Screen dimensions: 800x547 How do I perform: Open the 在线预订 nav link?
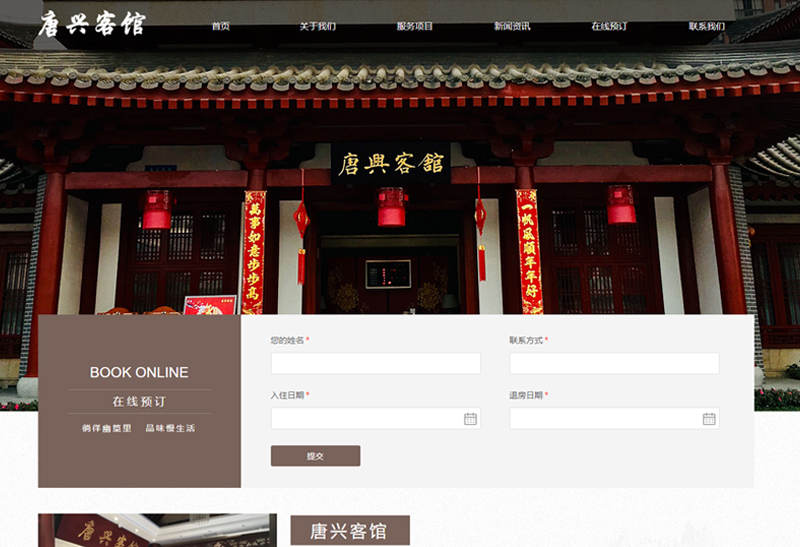[x=609, y=26]
